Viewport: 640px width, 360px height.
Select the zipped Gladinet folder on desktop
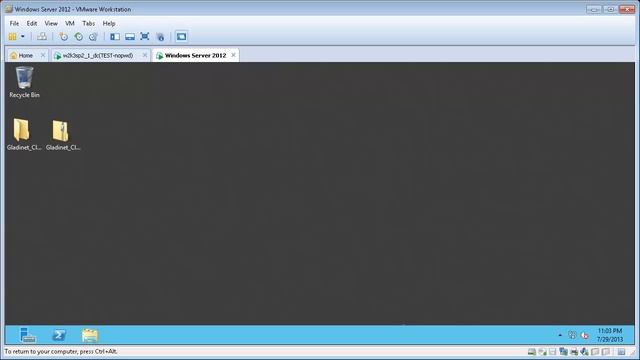click(x=62, y=134)
